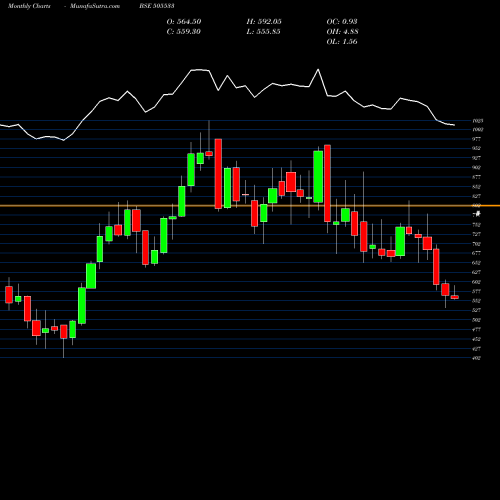Image resolution: width=500 pixels, height=500 pixels.
Task: Click the 502 price axis label
Action: pos(477,320)
